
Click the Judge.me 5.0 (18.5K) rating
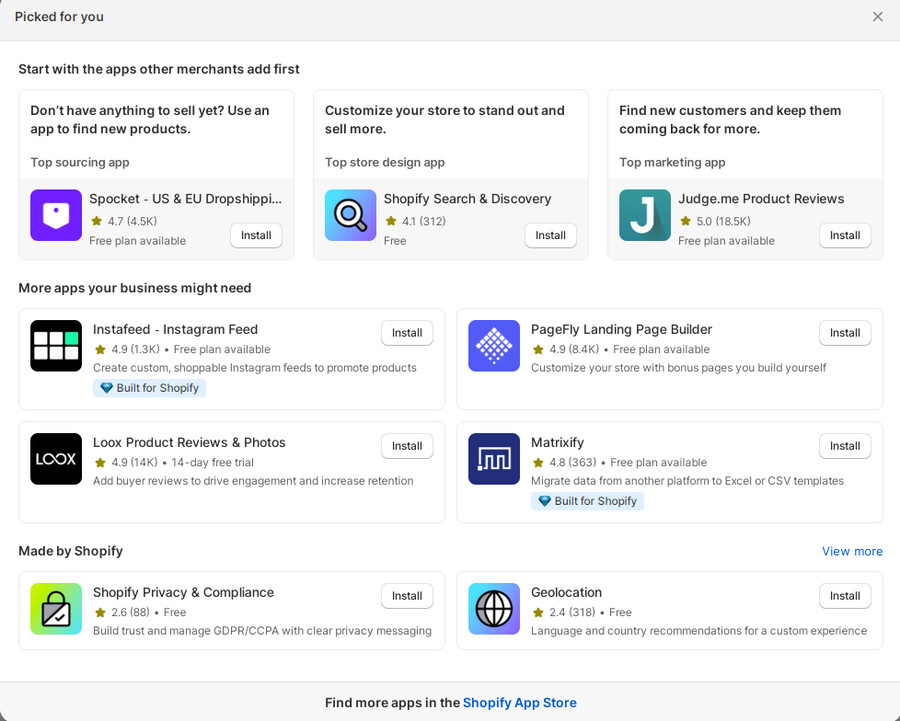click(x=715, y=221)
